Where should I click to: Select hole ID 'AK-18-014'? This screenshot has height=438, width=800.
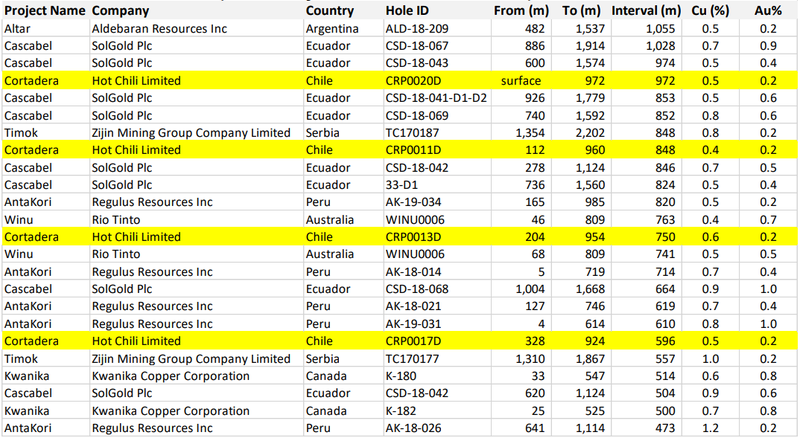[x=413, y=272]
